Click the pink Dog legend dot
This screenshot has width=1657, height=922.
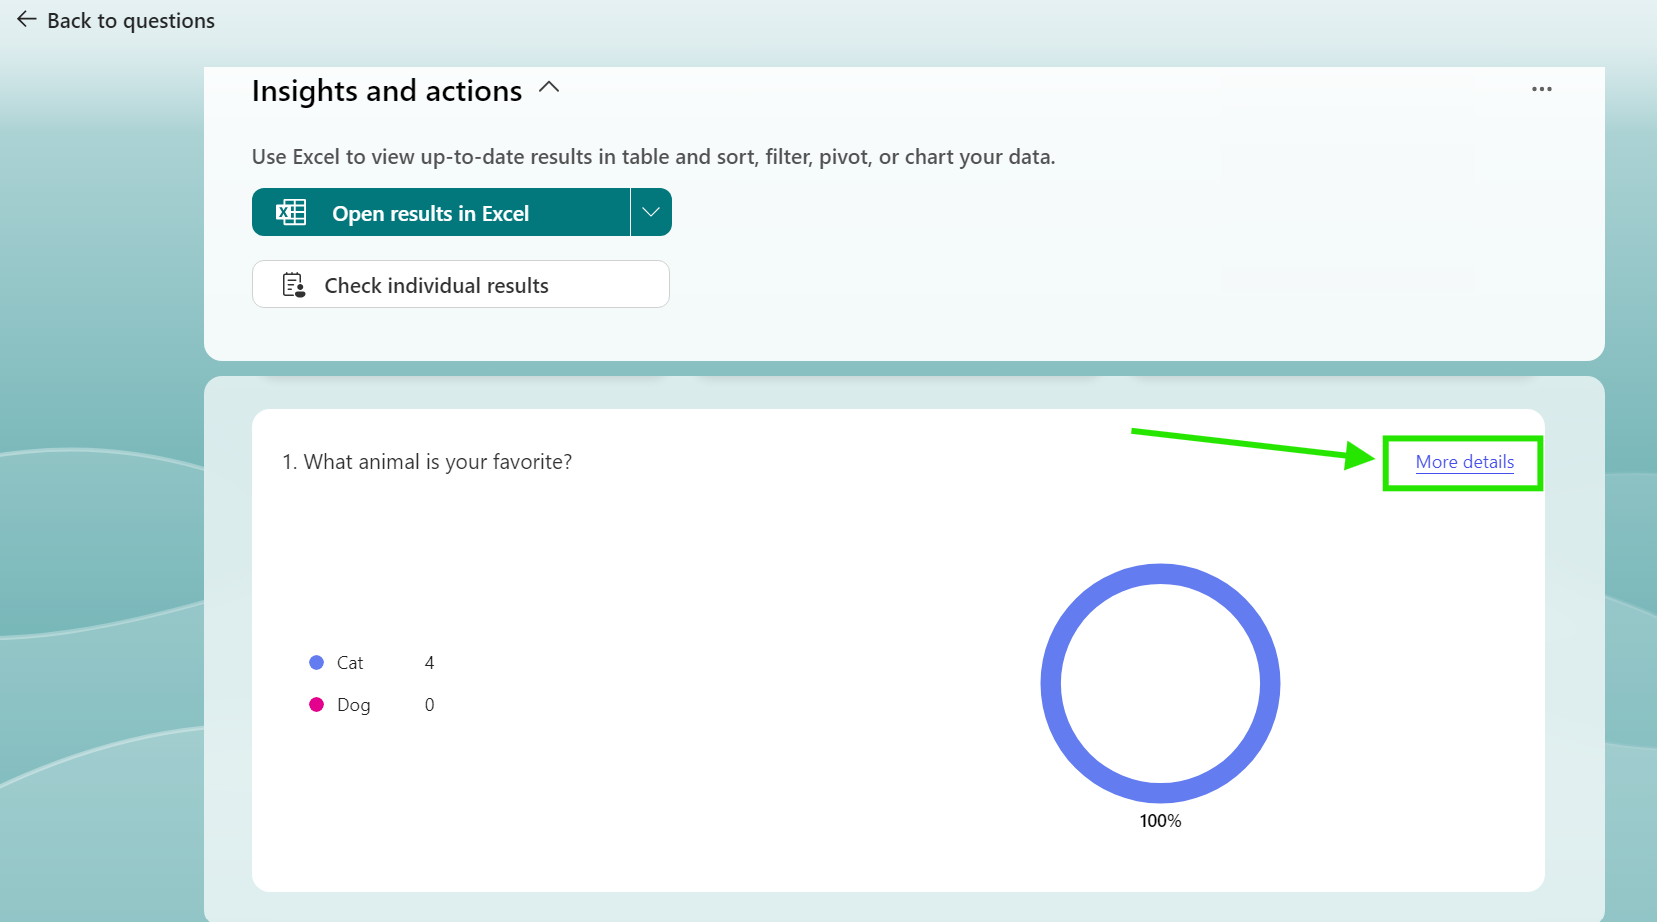(317, 704)
